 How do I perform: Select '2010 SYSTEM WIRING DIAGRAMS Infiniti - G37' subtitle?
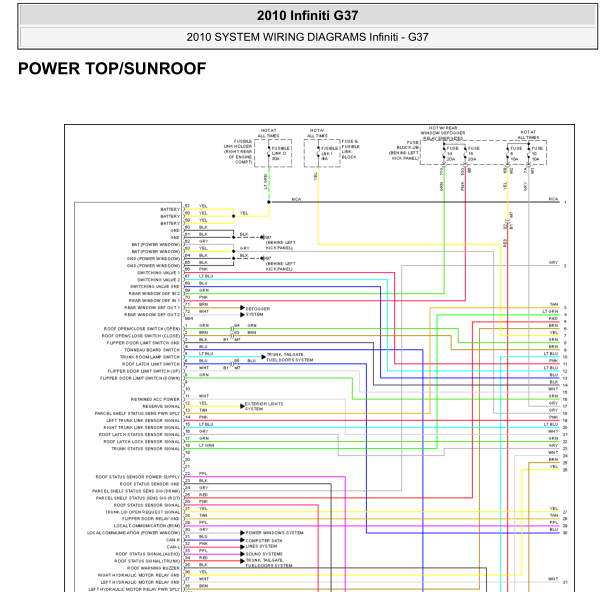tap(307, 37)
